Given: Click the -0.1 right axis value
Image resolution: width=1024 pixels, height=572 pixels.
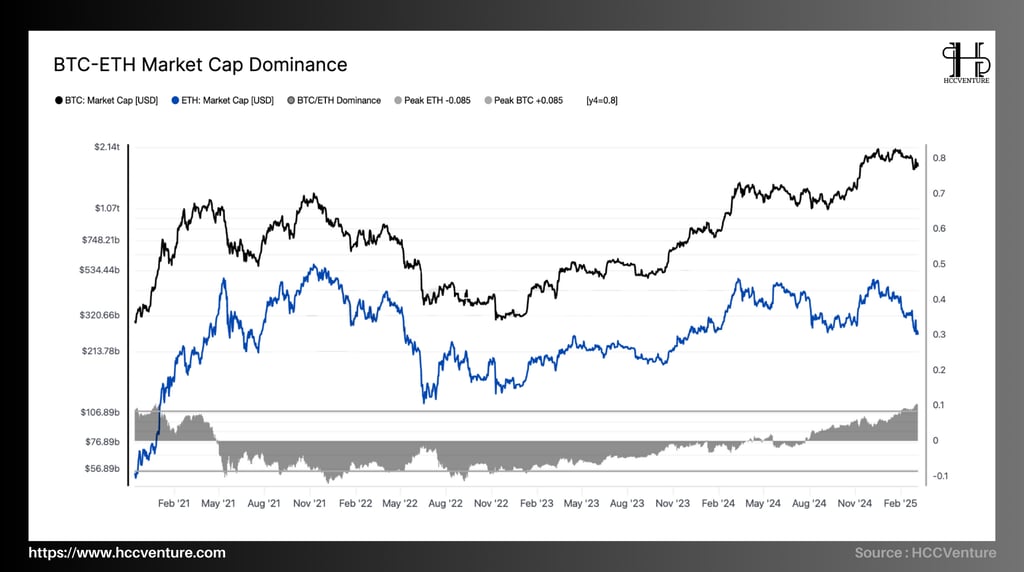Looking at the screenshot, I should pyautogui.click(x=940, y=475).
